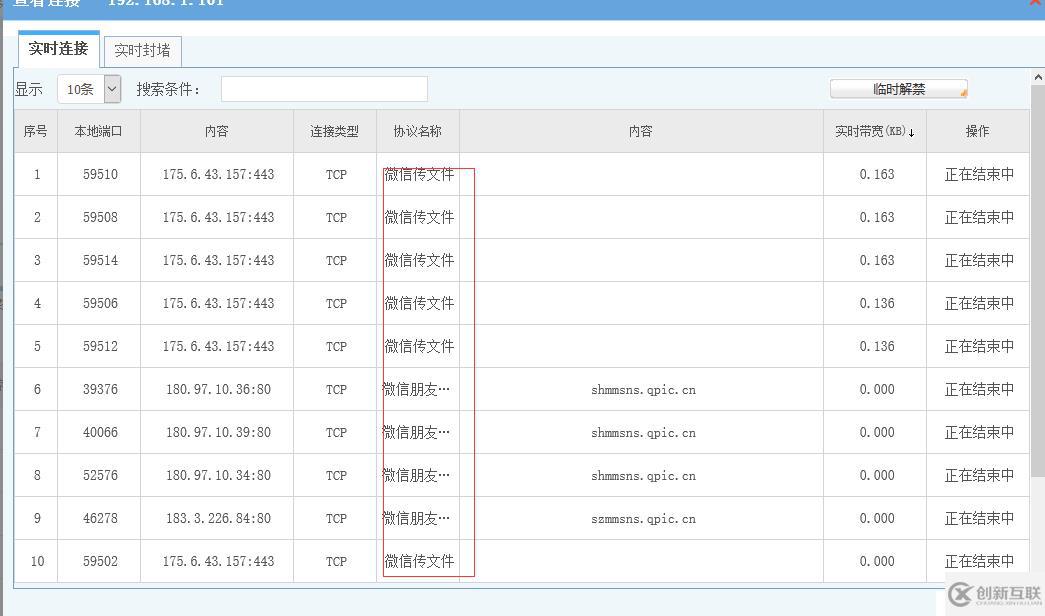Click 175.6.43.157:443 in row 10
Screen dimensions: 1045x616
click(219, 561)
